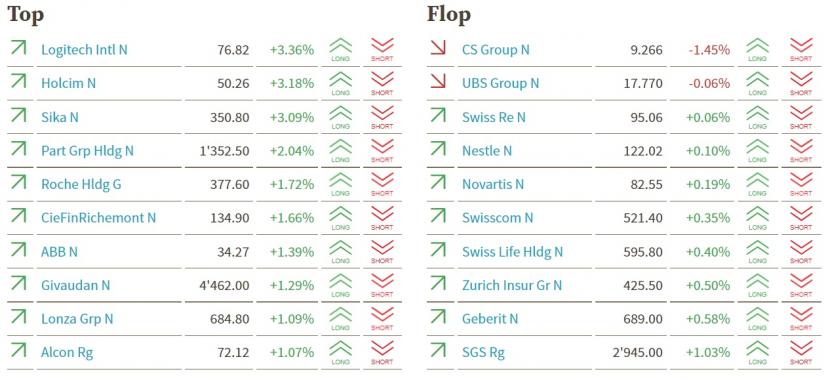Click the LONG icon for CS Group N

757,50
